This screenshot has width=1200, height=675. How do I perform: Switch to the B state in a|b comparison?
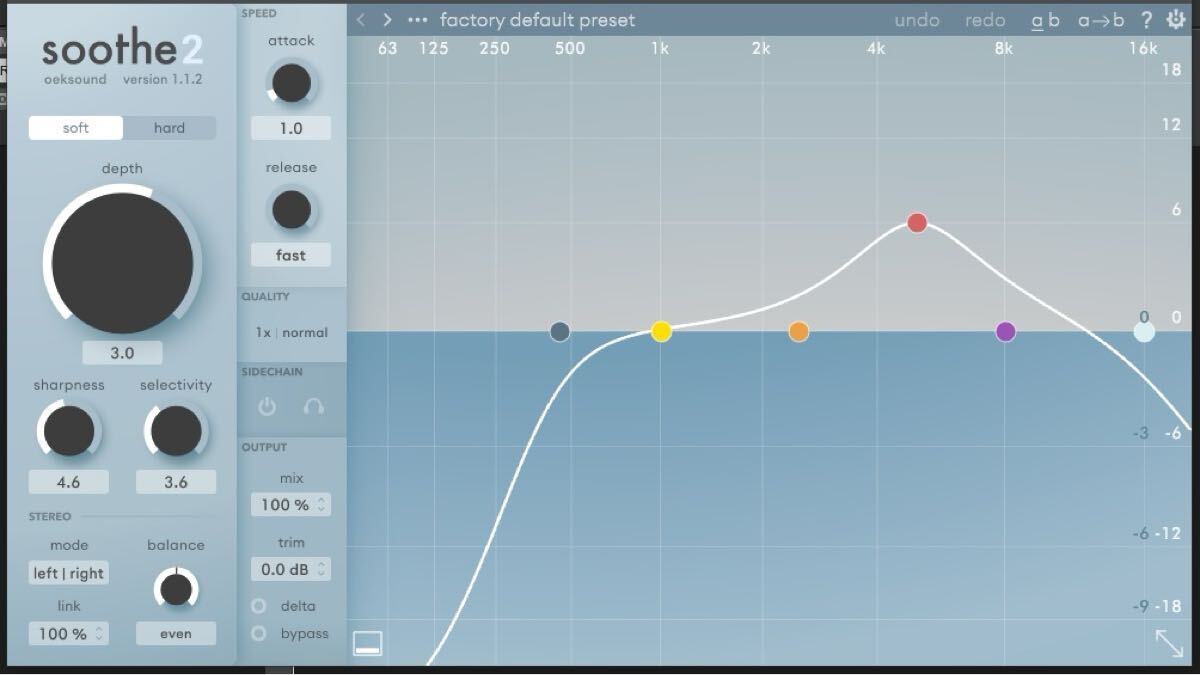point(1054,20)
